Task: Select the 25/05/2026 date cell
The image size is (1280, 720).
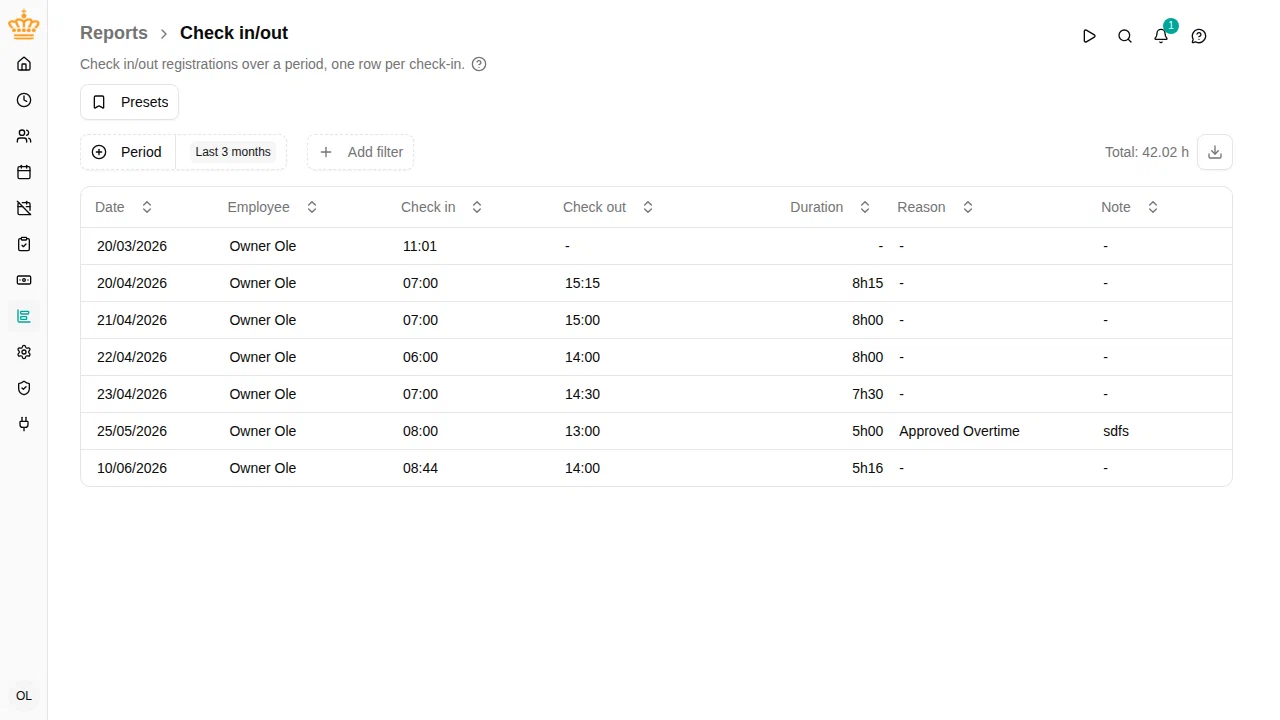Action: (x=132, y=431)
